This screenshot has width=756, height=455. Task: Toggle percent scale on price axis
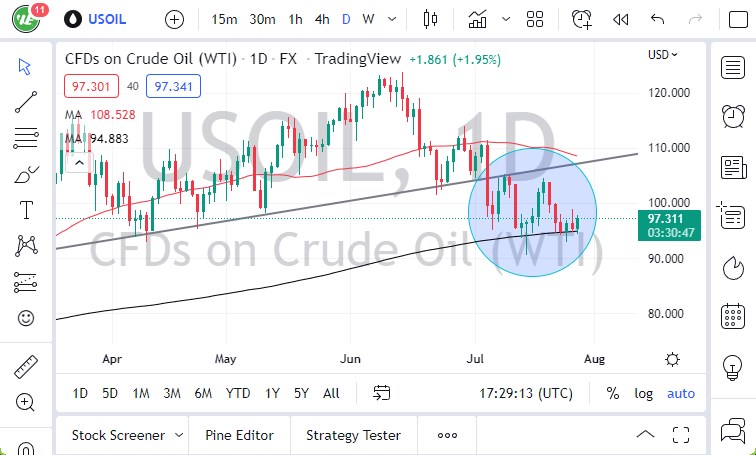[612, 393]
